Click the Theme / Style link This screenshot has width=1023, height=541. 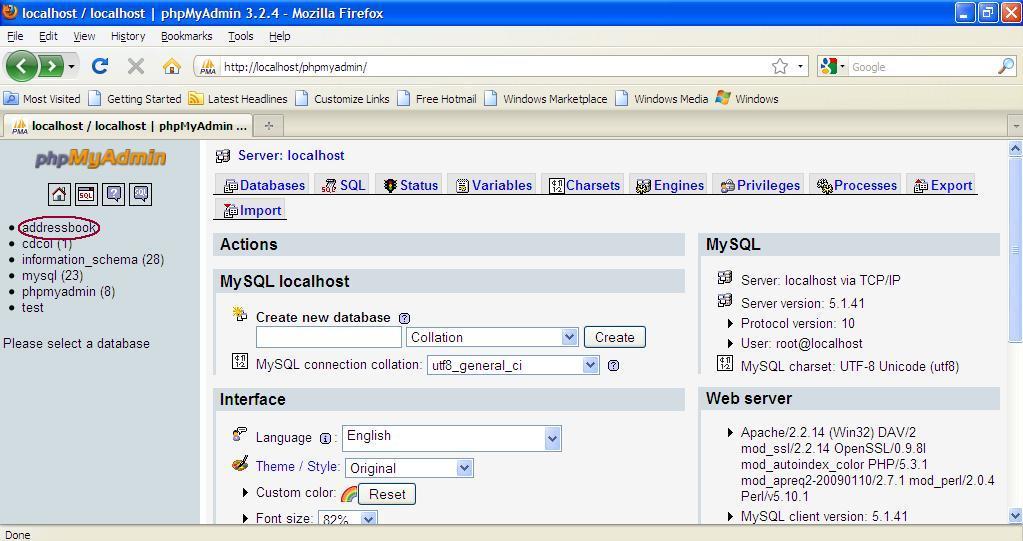[x=298, y=467]
